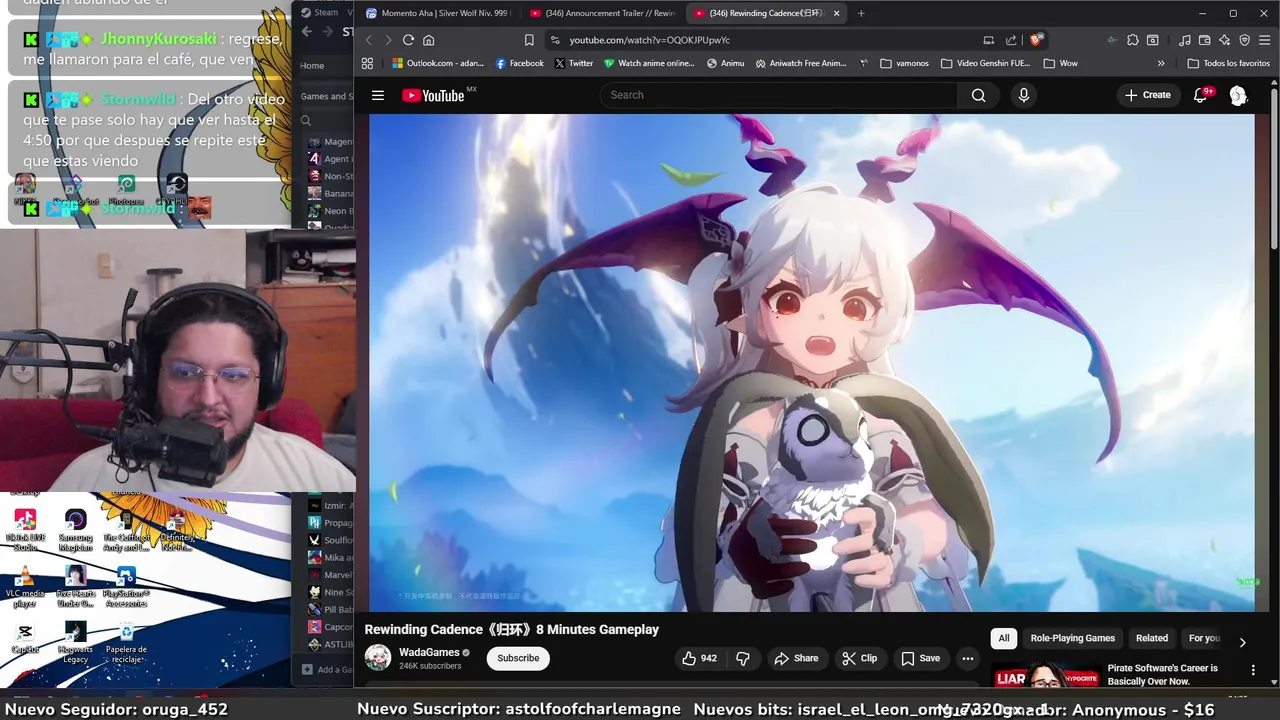Click the Share button under video
1280x720 pixels.
pos(796,658)
